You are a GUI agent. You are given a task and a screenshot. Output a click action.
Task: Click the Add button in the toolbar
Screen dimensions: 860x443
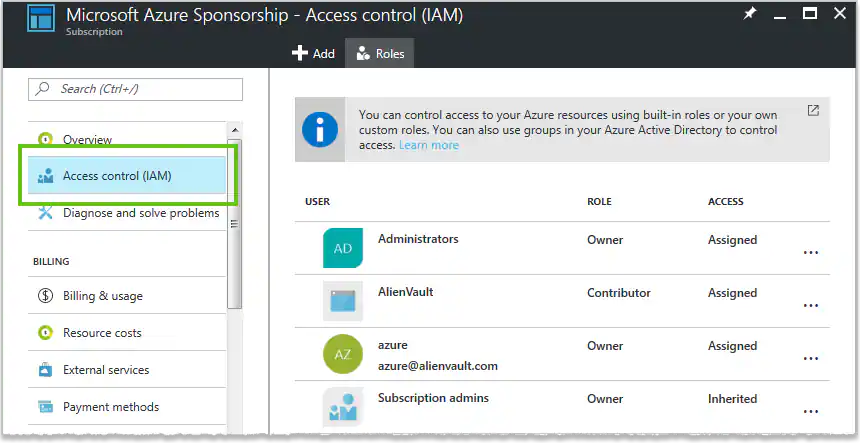point(313,53)
